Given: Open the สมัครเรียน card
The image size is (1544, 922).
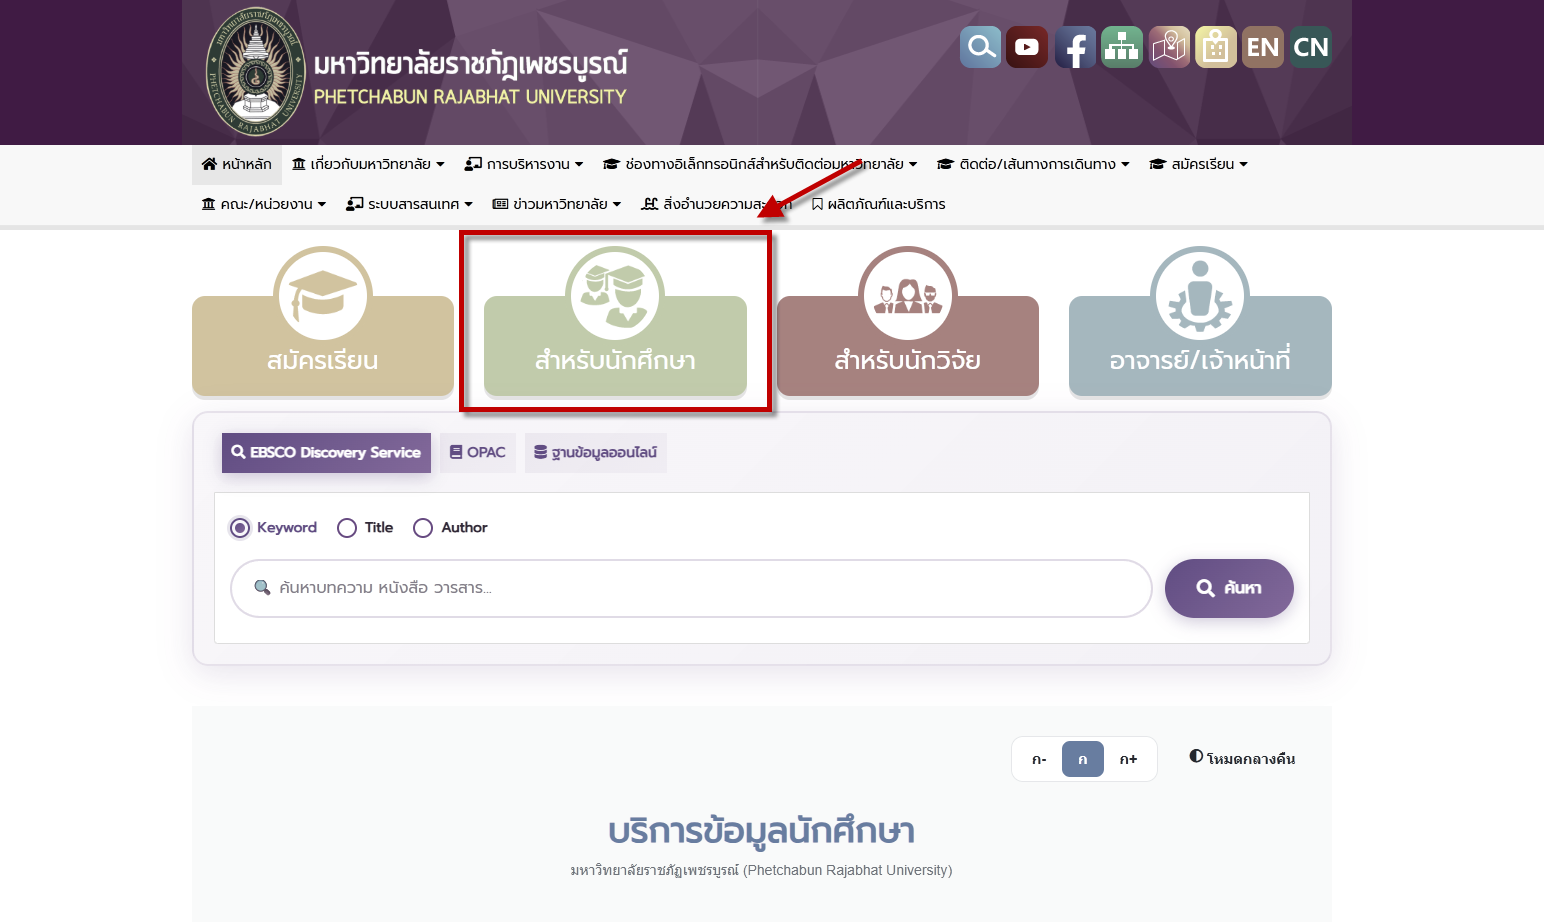Looking at the screenshot, I should click(323, 345).
